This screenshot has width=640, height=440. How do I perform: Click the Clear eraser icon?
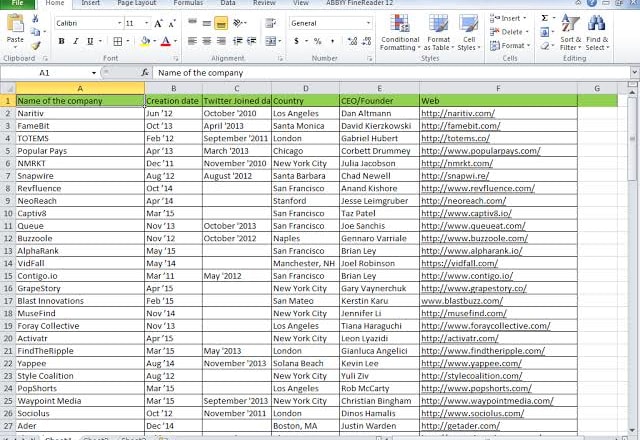tap(544, 46)
